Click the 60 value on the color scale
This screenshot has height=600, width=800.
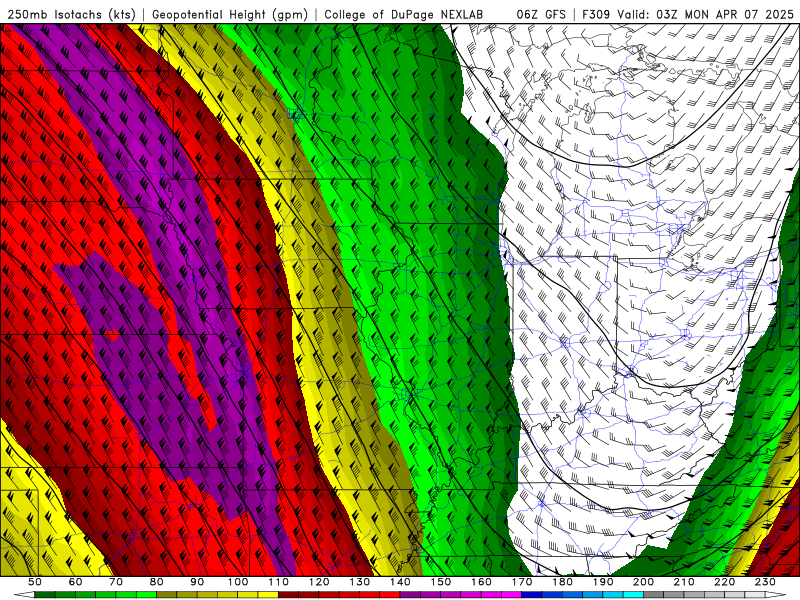(76, 582)
